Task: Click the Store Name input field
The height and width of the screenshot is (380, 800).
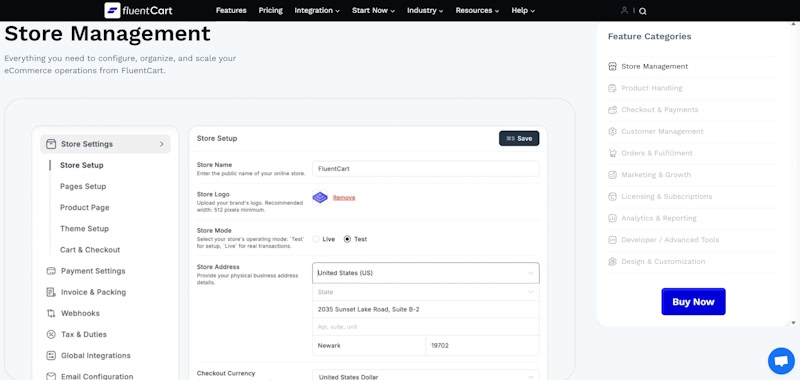Action: click(426, 169)
